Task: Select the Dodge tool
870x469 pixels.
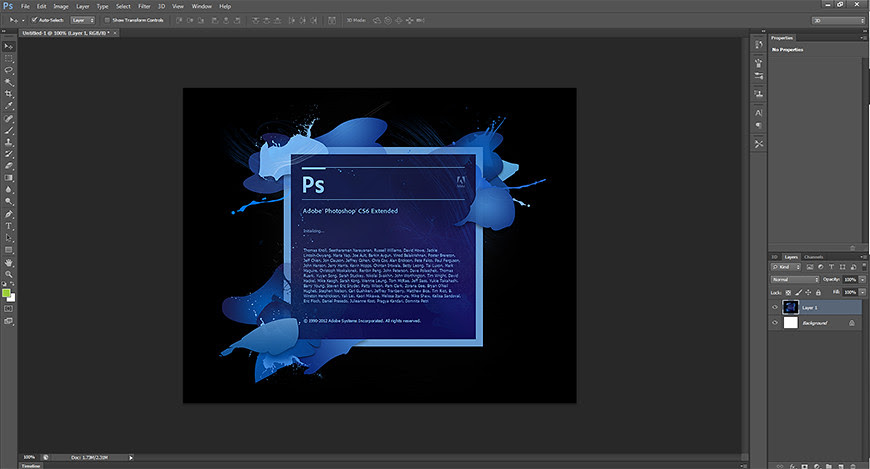Action: click(x=8, y=201)
